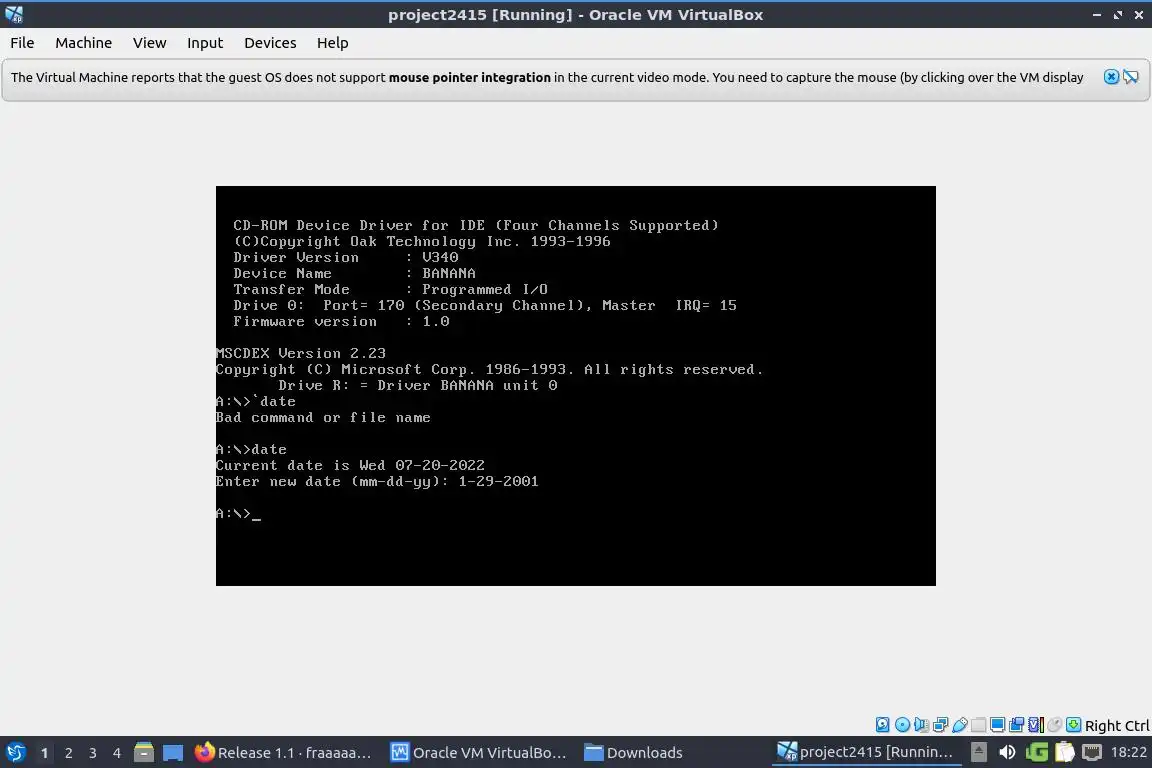Click the hard disk activity status icon
1152x768 pixels.
click(x=882, y=725)
